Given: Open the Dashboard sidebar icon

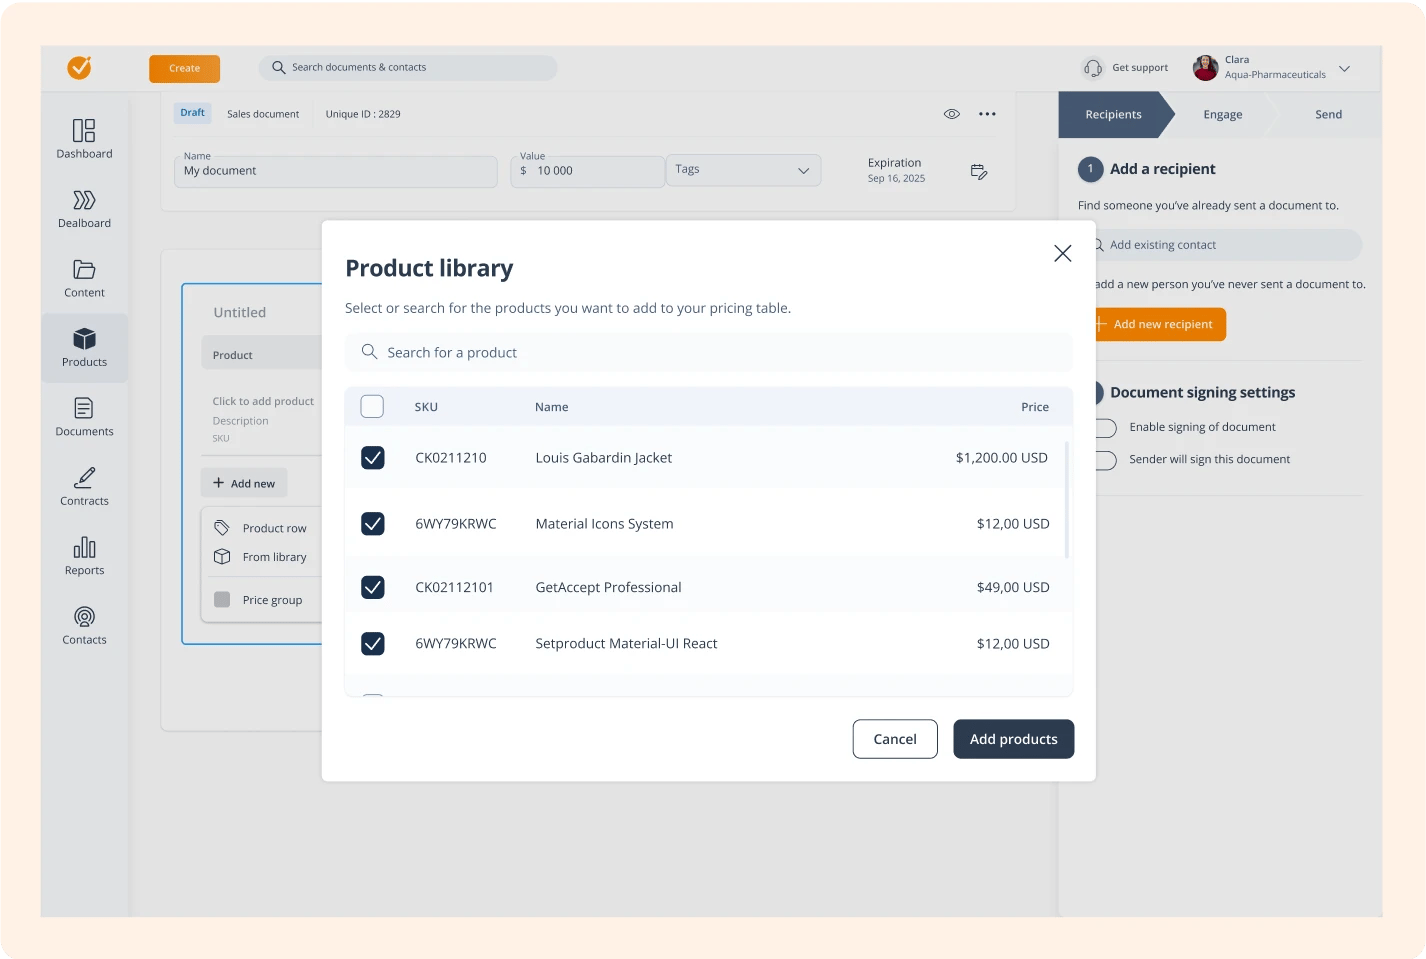Looking at the screenshot, I should coord(84,130).
